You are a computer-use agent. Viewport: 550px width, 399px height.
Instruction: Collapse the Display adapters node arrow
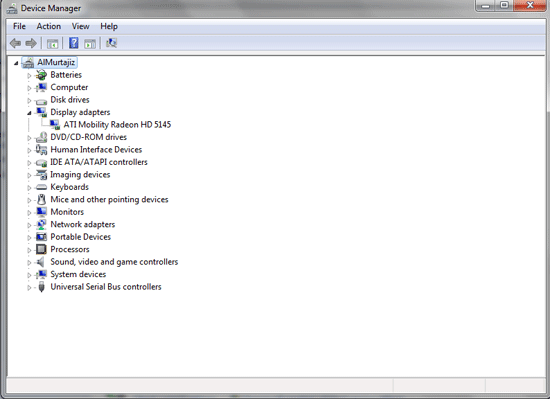coord(29,113)
